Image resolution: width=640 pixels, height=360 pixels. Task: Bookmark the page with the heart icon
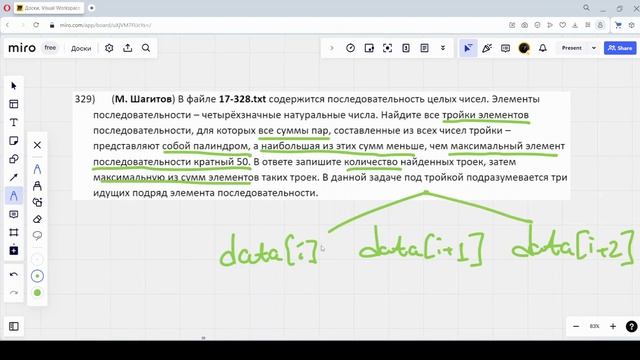tap(562, 25)
